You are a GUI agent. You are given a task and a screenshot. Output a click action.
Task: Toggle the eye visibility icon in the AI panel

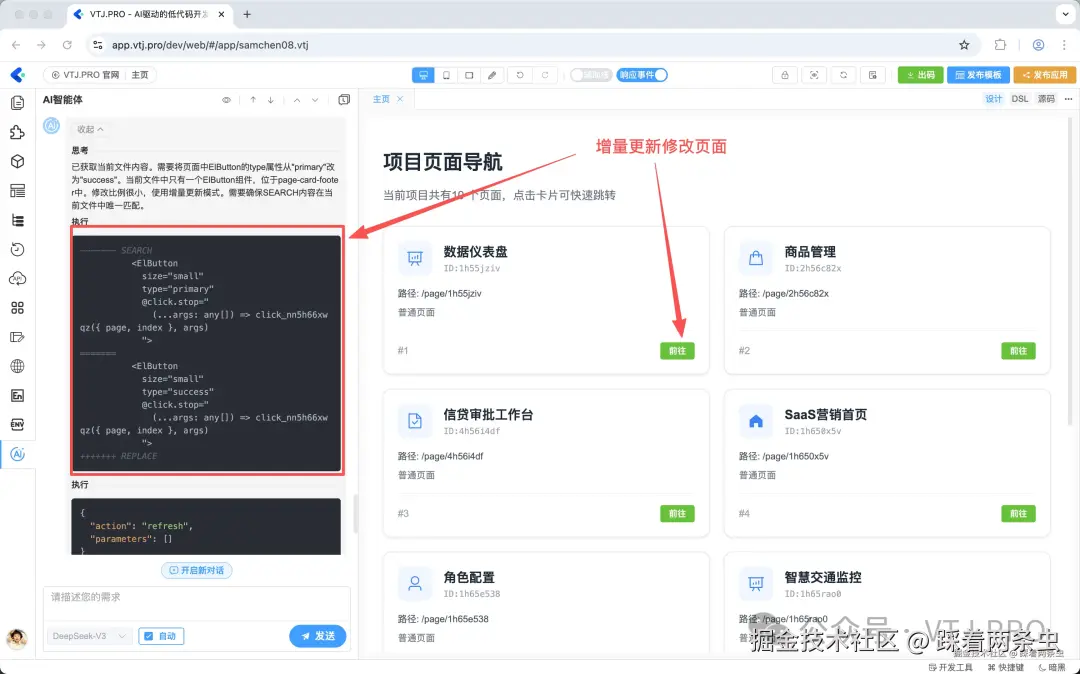(x=226, y=100)
